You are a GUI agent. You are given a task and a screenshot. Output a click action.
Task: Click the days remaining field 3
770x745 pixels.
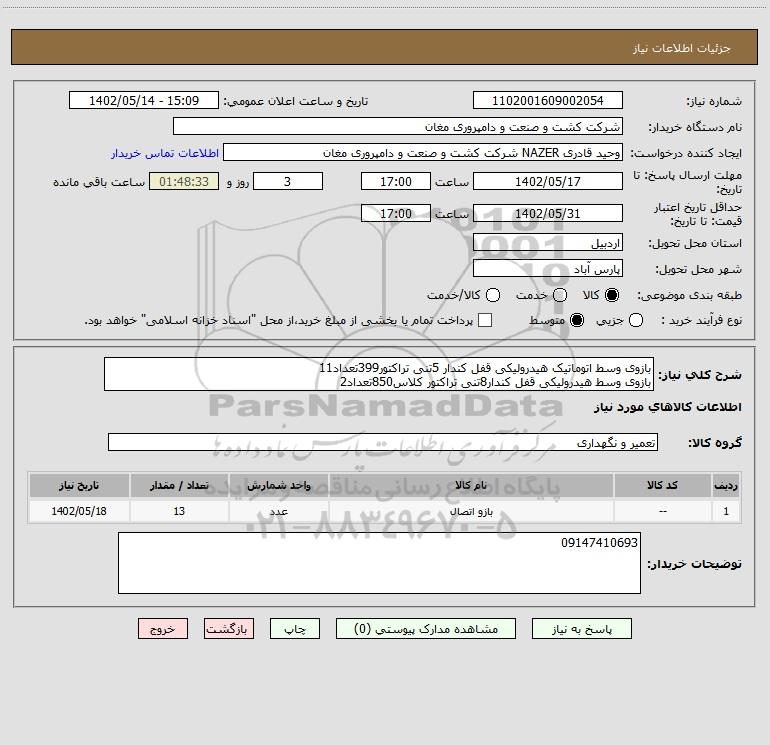pos(288,181)
